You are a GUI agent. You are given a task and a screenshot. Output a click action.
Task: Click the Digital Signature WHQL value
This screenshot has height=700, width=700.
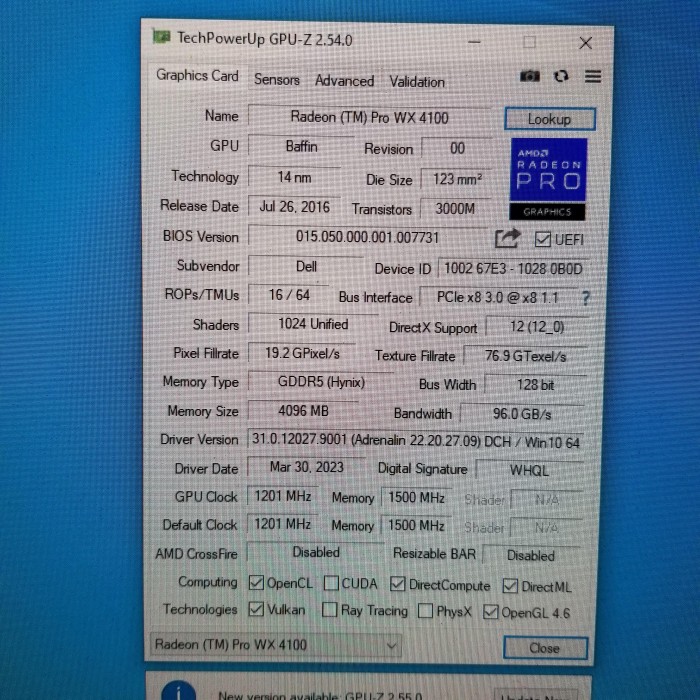click(529, 470)
